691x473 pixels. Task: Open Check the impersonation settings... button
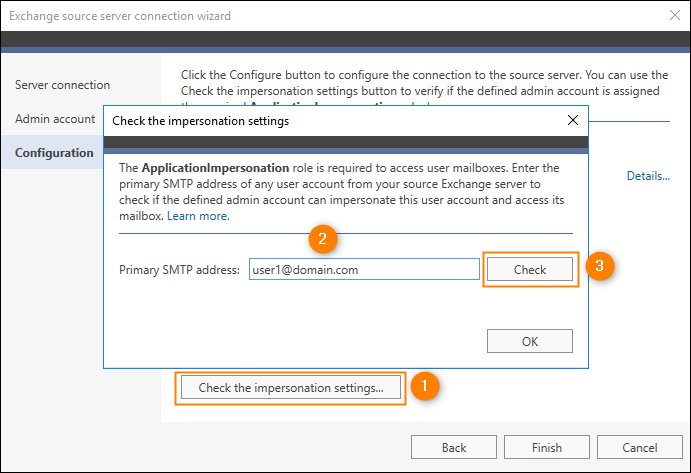point(291,387)
